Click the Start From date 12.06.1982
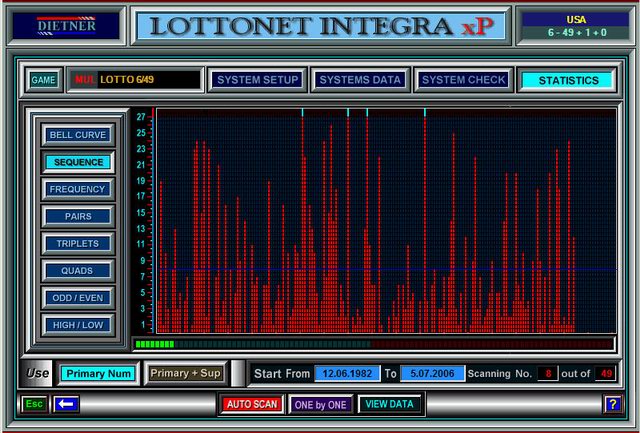 point(347,373)
